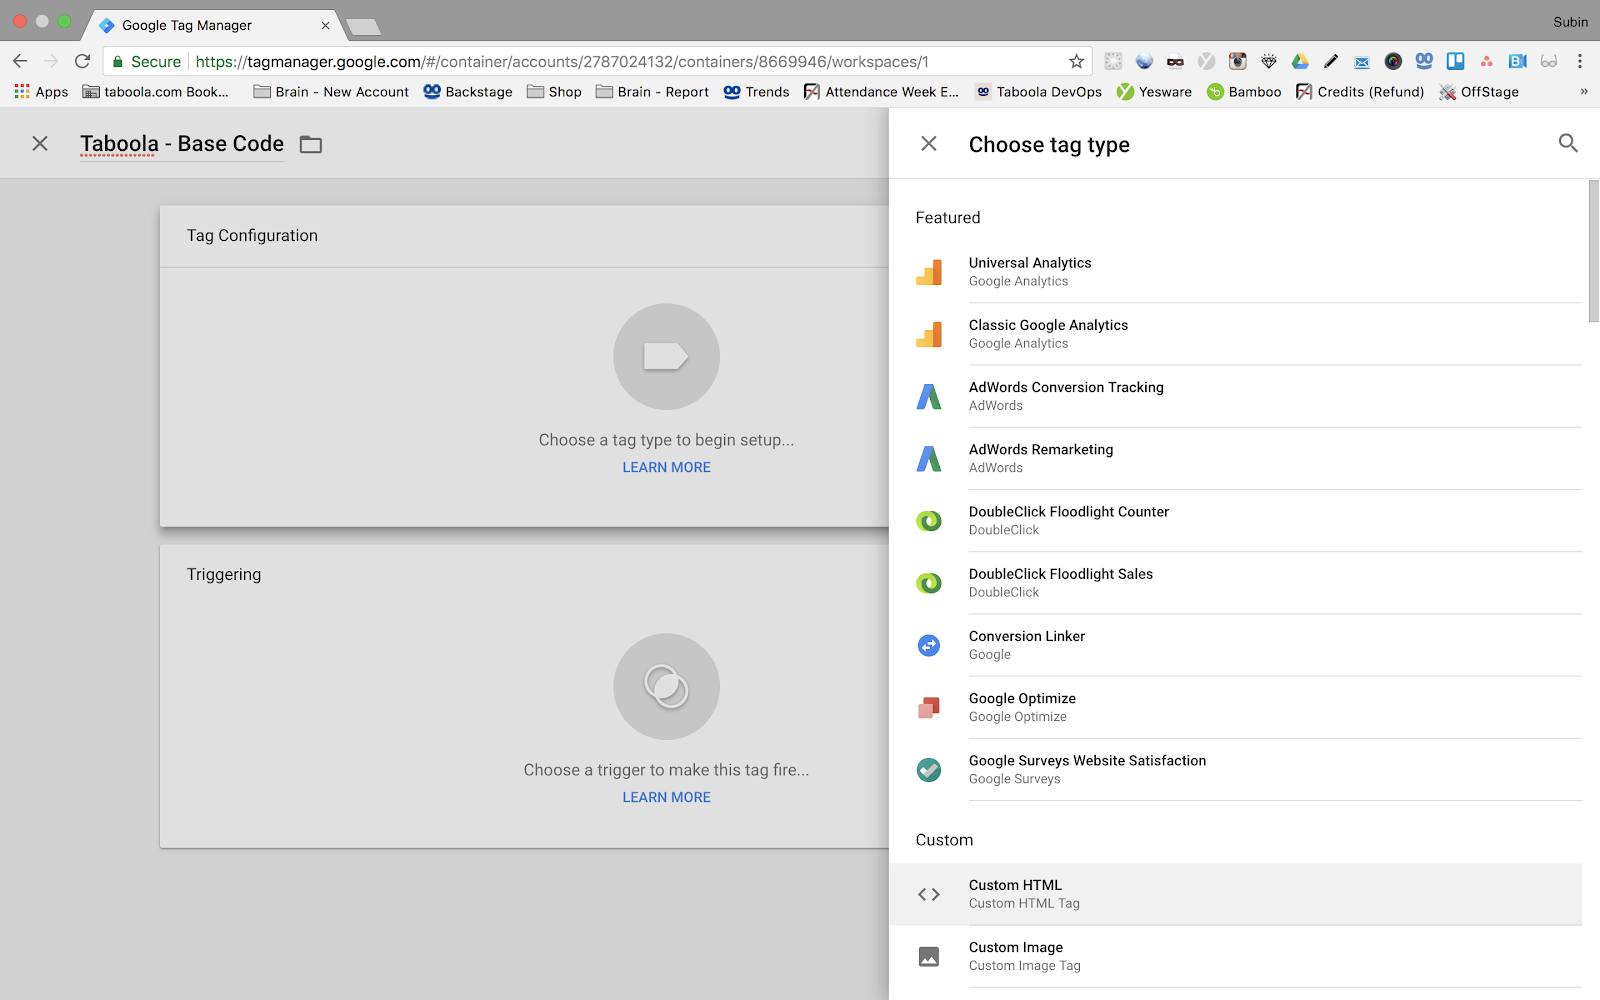Open search in Choose tag type panel
1600x1000 pixels.
point(1568,144)
